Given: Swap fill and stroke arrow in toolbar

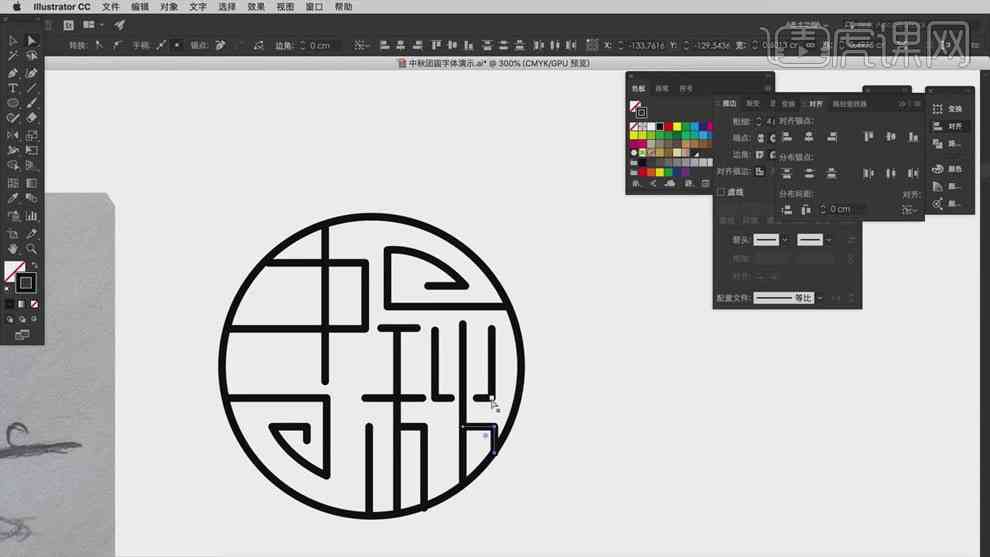Looking at the screenshot, I should click(34, 265).
